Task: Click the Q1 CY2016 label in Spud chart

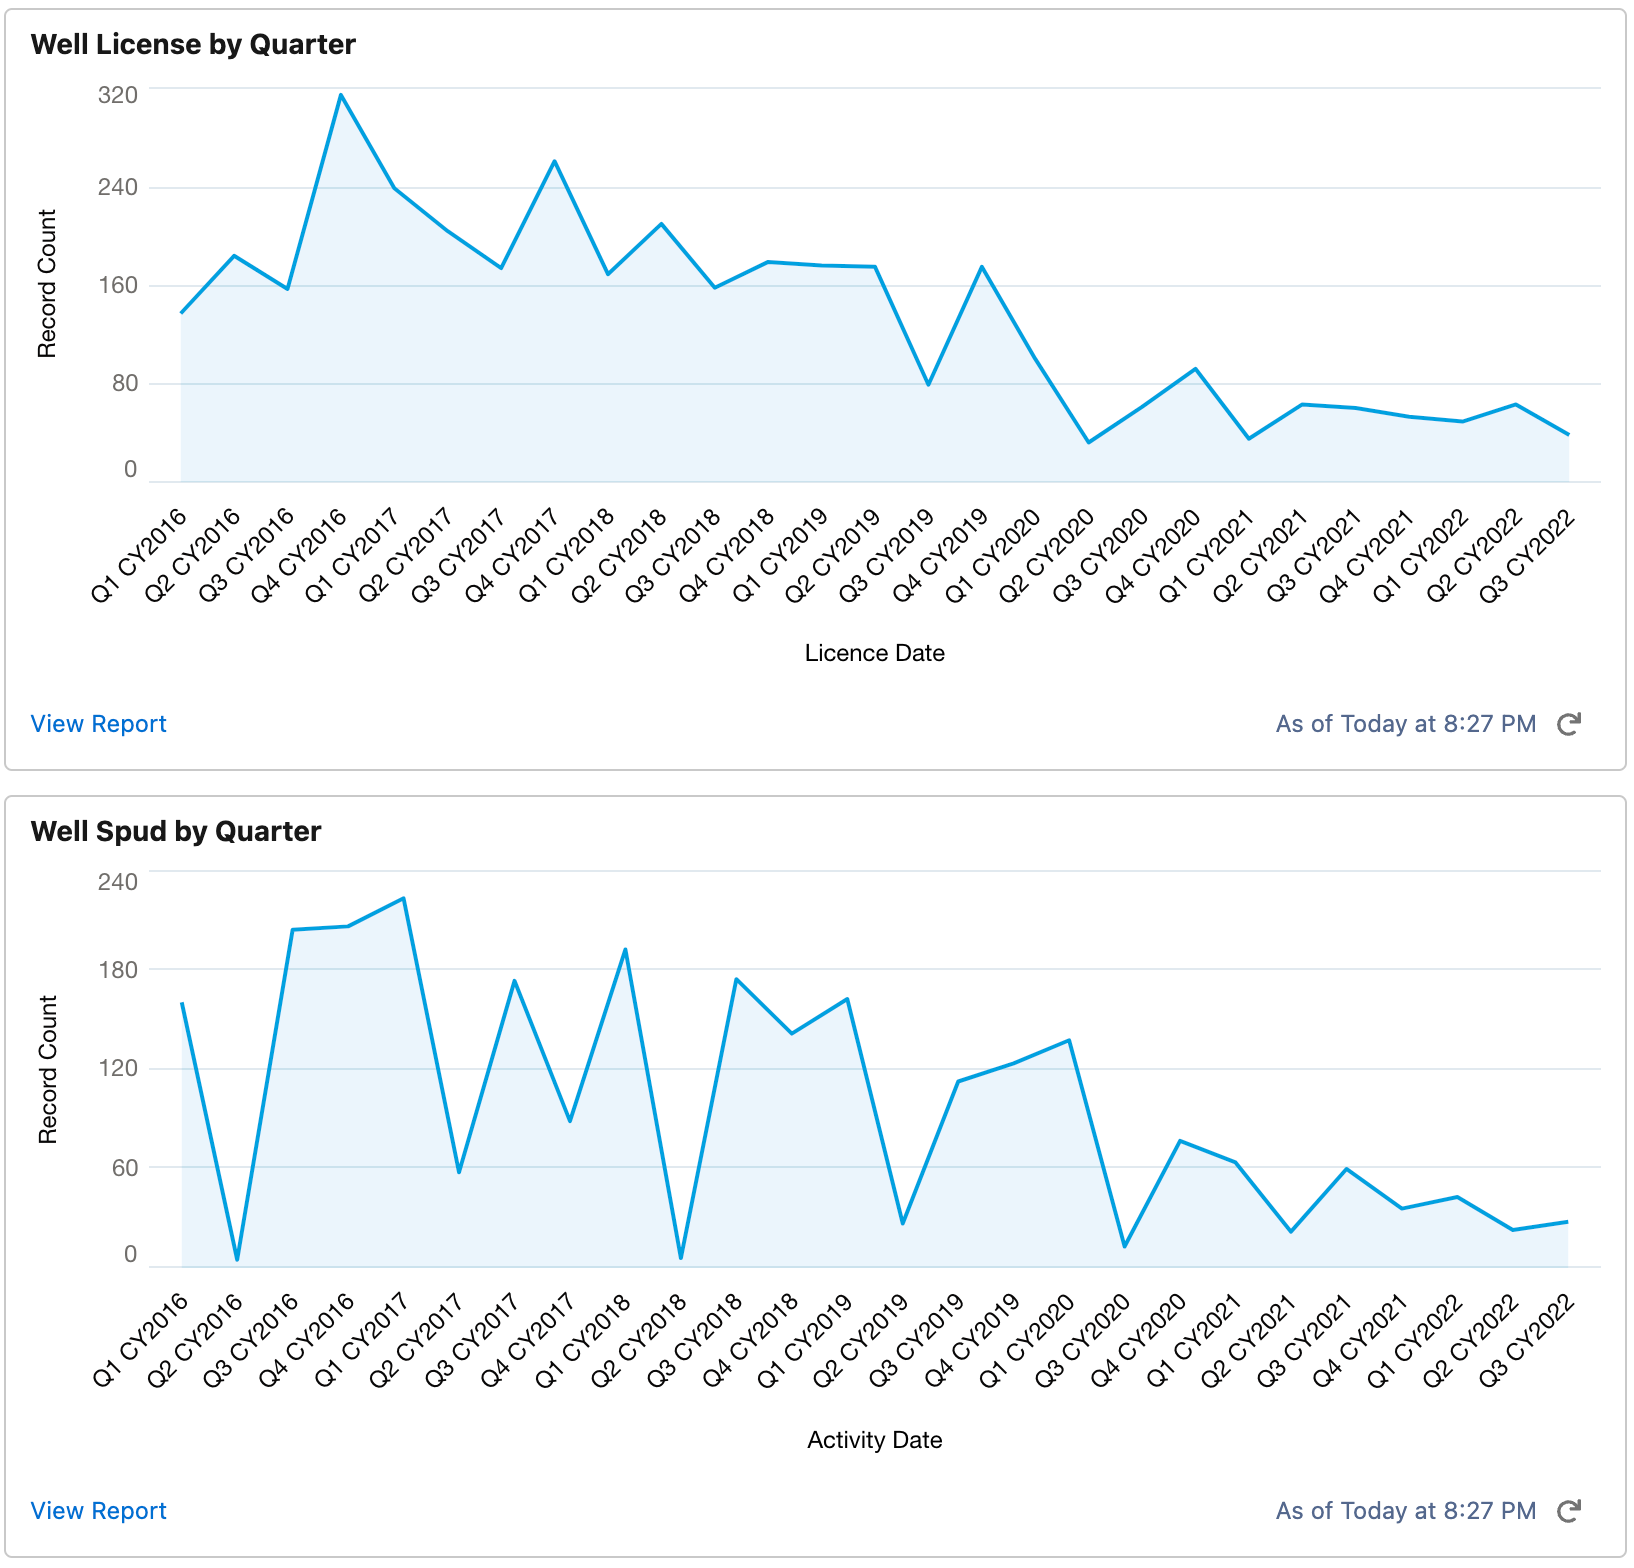Action: click(140, 1341)
